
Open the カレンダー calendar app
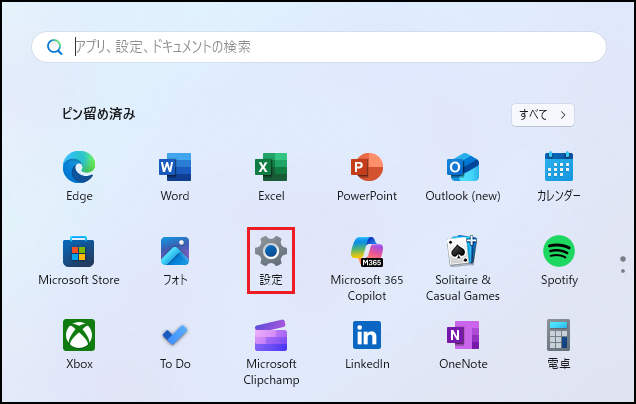point(558,167)
